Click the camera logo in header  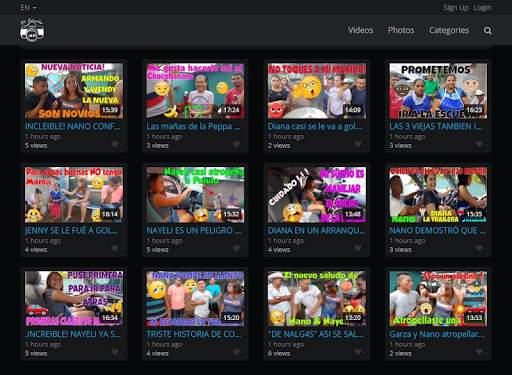click(x=32, y=30)
